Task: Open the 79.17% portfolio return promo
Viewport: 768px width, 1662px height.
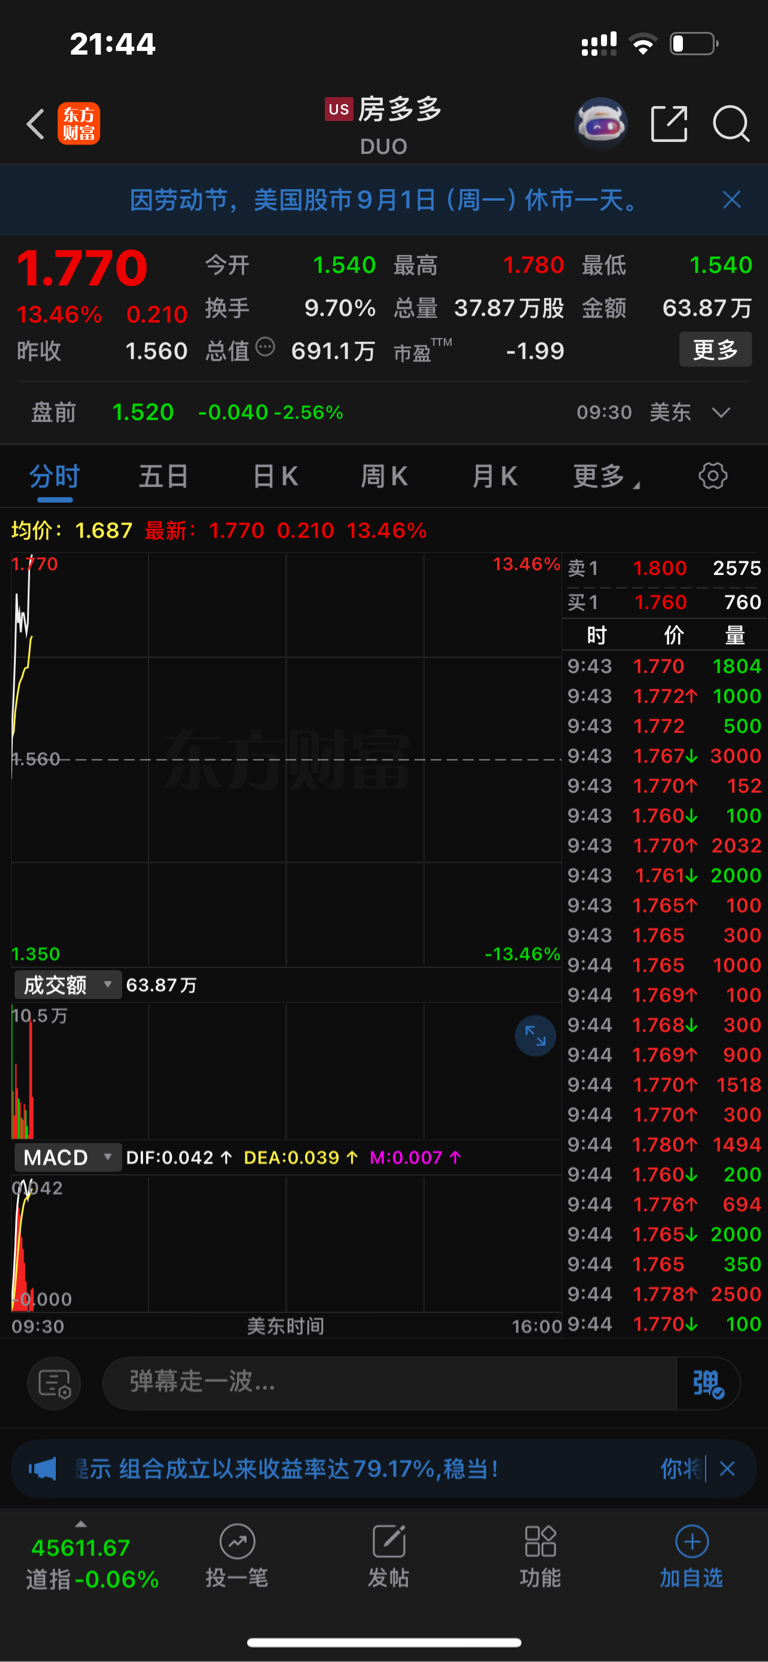Action: point(308,1469)
